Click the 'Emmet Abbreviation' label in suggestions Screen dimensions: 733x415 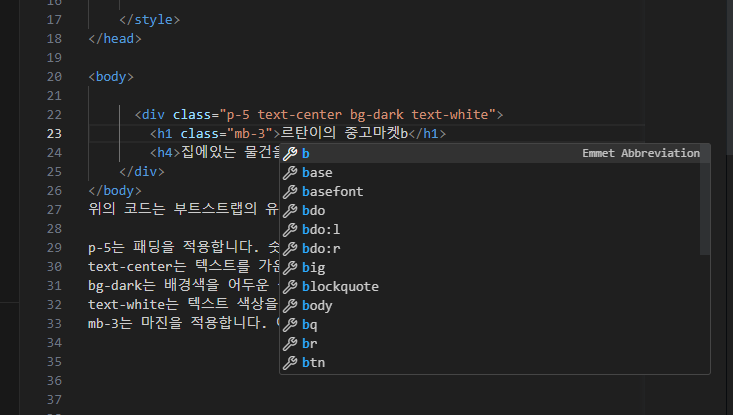[x=641, y=153]
